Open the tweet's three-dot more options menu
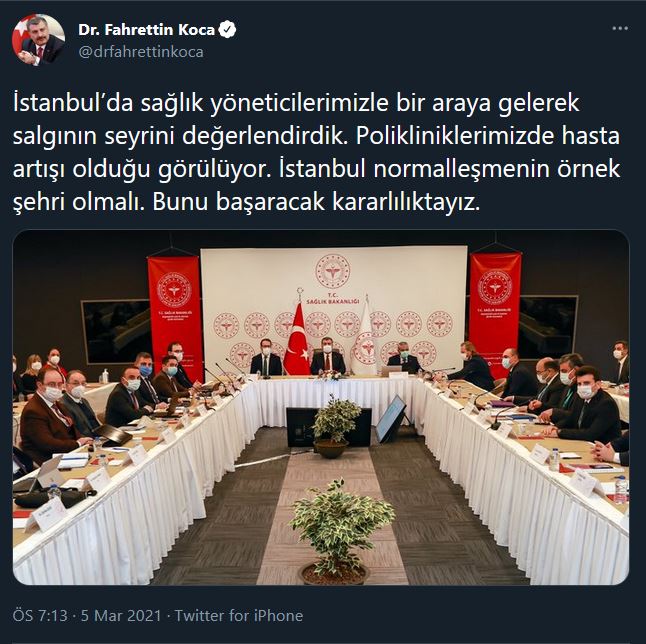This screenshot has width=646, height=644. pyautogui.click(x=620, y=28)
